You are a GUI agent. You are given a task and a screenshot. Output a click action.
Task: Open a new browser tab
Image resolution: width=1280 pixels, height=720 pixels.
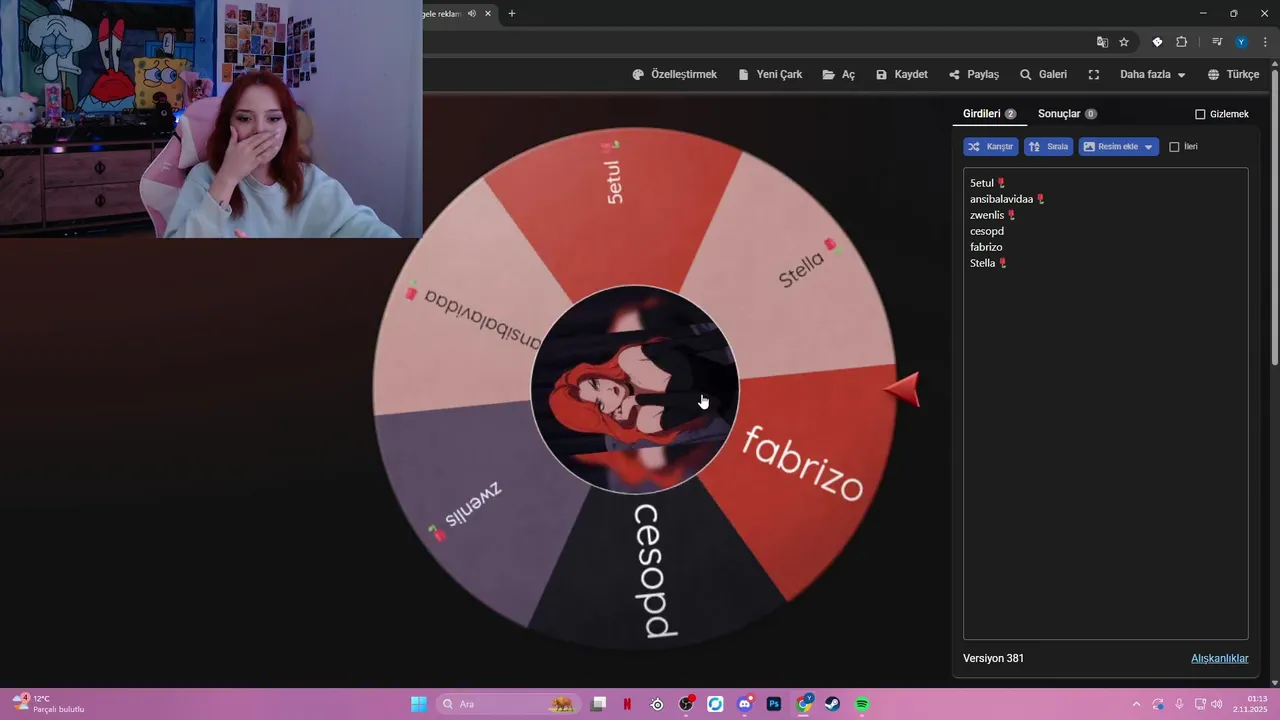coord(512,13)
